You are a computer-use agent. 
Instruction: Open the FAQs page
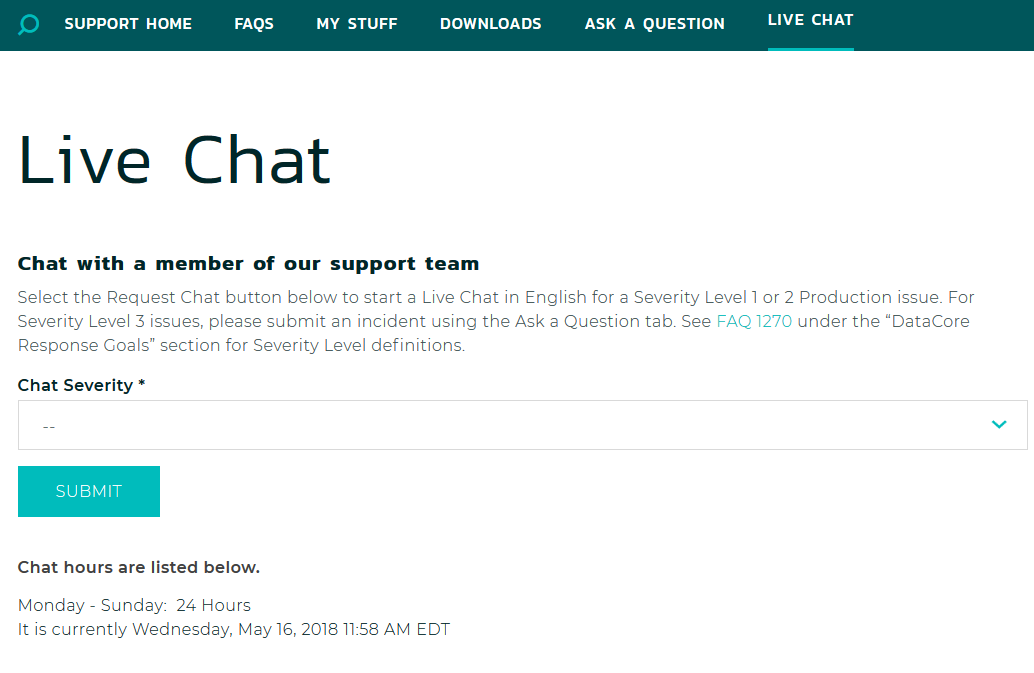[x=254, y=24]
